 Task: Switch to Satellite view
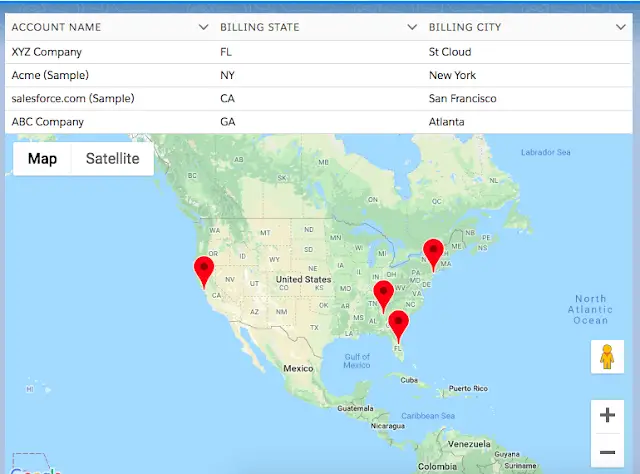(112, 159)
